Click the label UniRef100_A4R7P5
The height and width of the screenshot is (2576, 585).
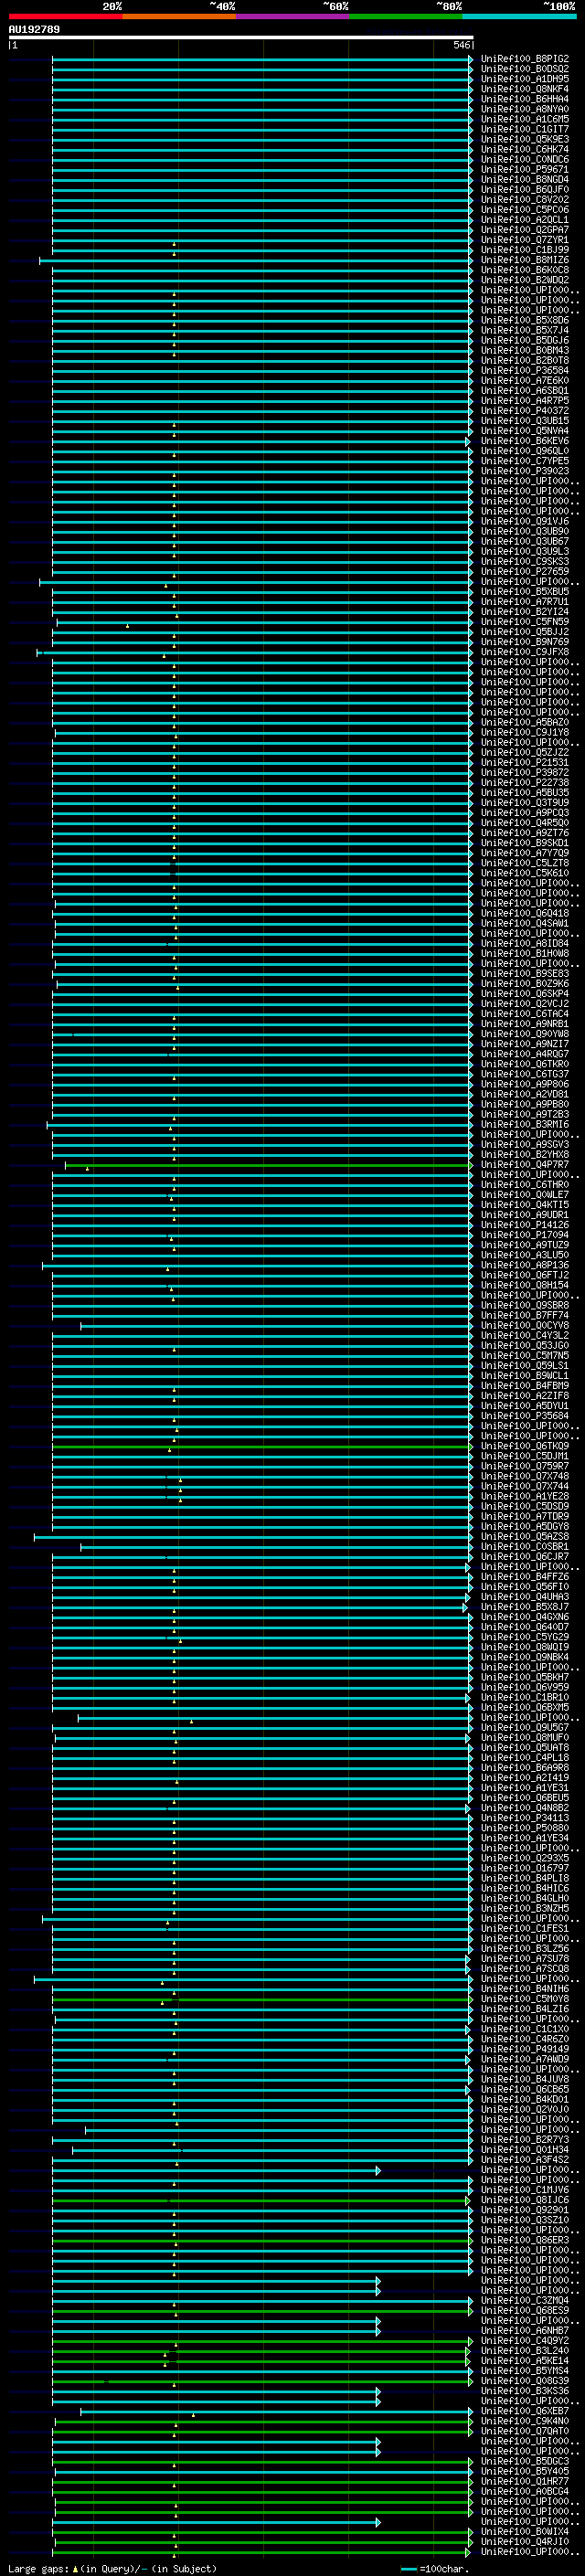pyautogui.click(x=525, y=401)
